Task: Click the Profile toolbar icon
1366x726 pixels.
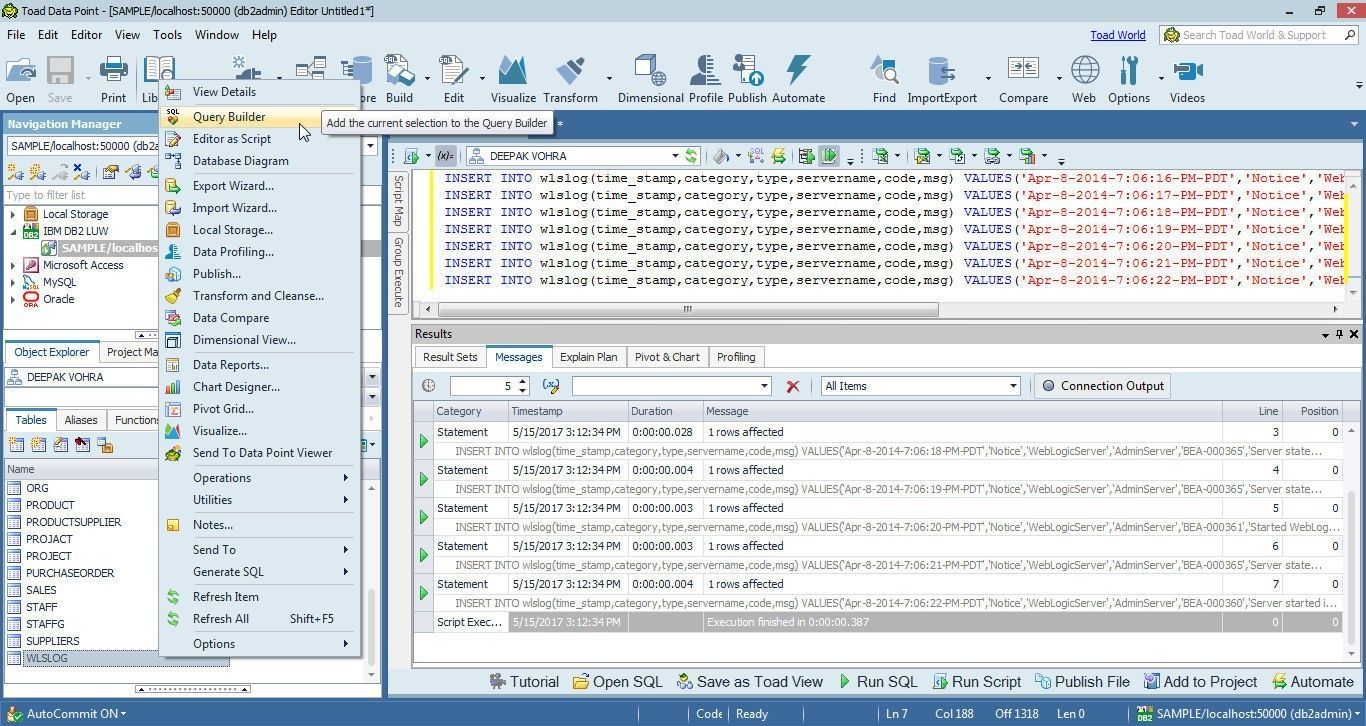Action: point(705,80)
